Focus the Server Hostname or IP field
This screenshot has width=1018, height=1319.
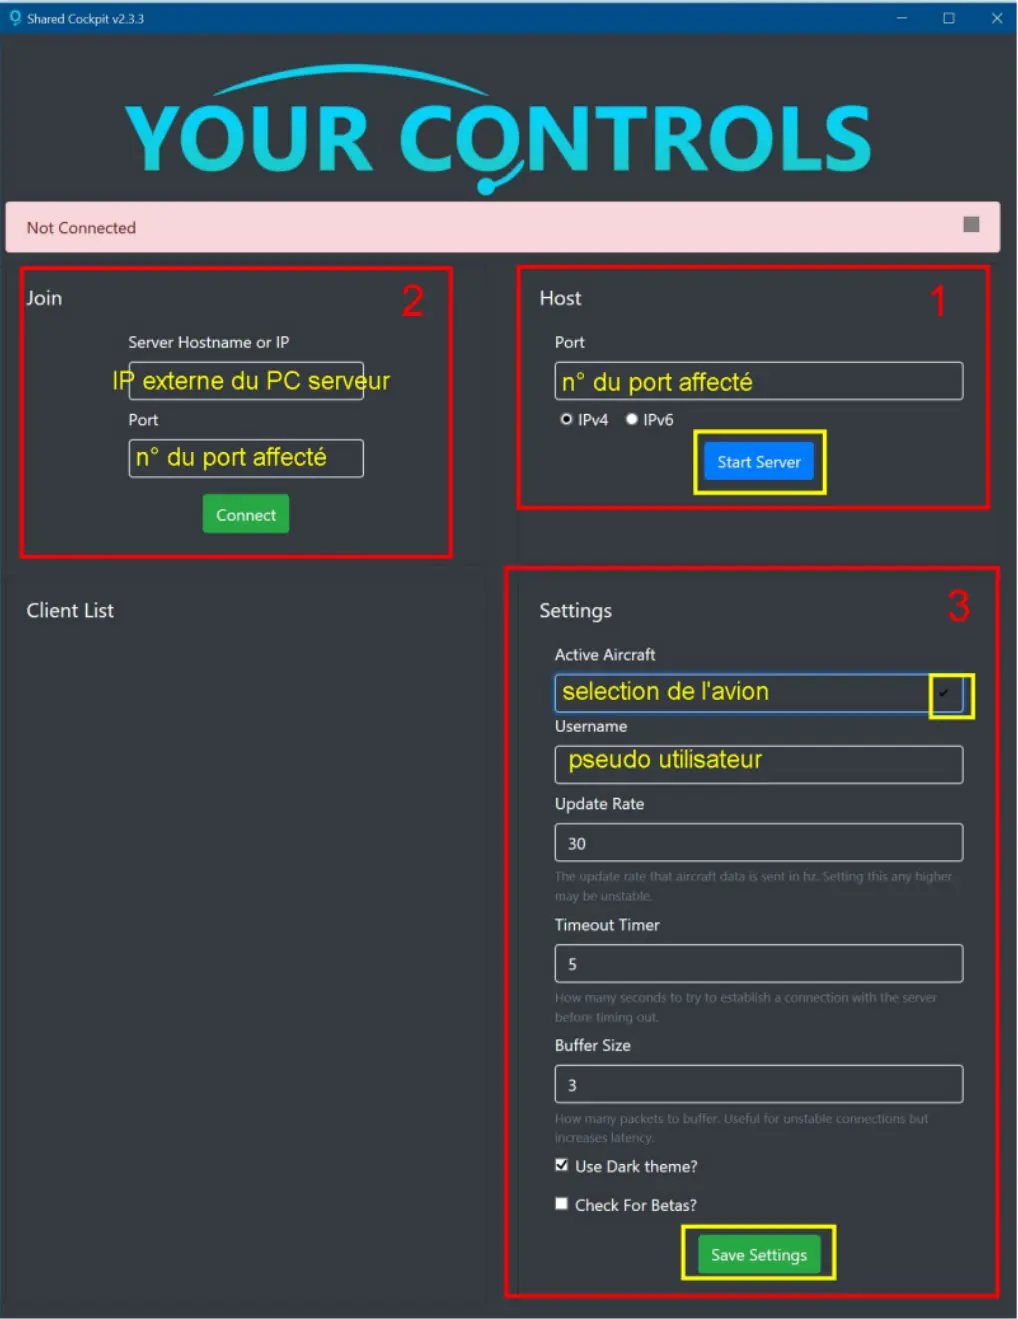[246, 381]
